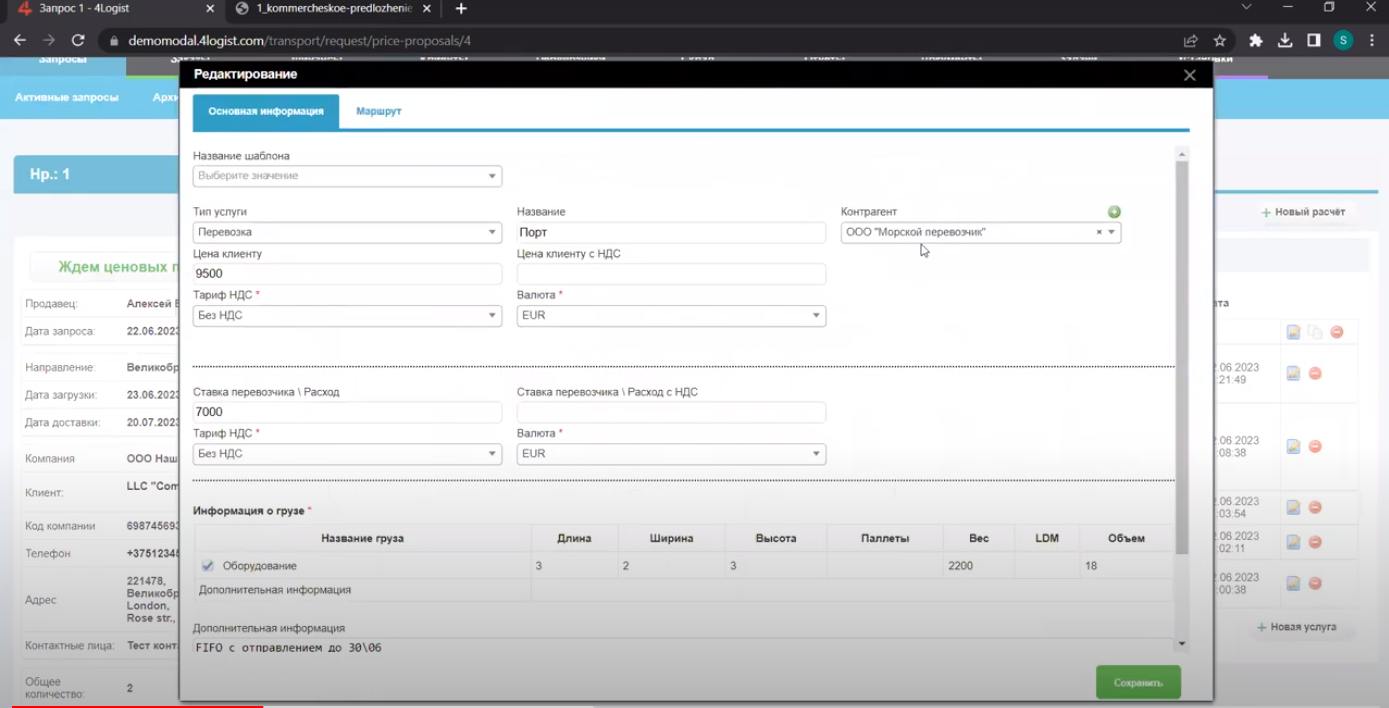Close the Запрос 1 - 4Logist tab
Screen dimensions: 1389x708
210,9
